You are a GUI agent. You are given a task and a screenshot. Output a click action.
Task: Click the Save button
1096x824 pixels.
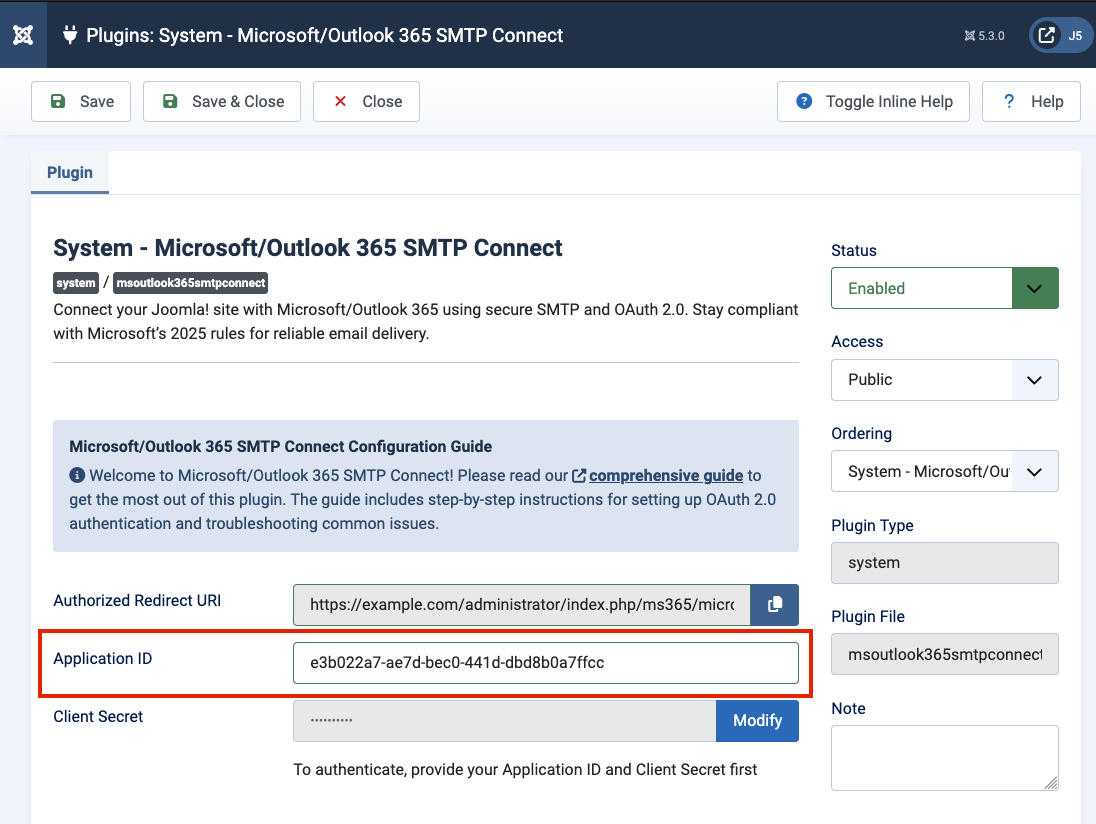[81, 101]
